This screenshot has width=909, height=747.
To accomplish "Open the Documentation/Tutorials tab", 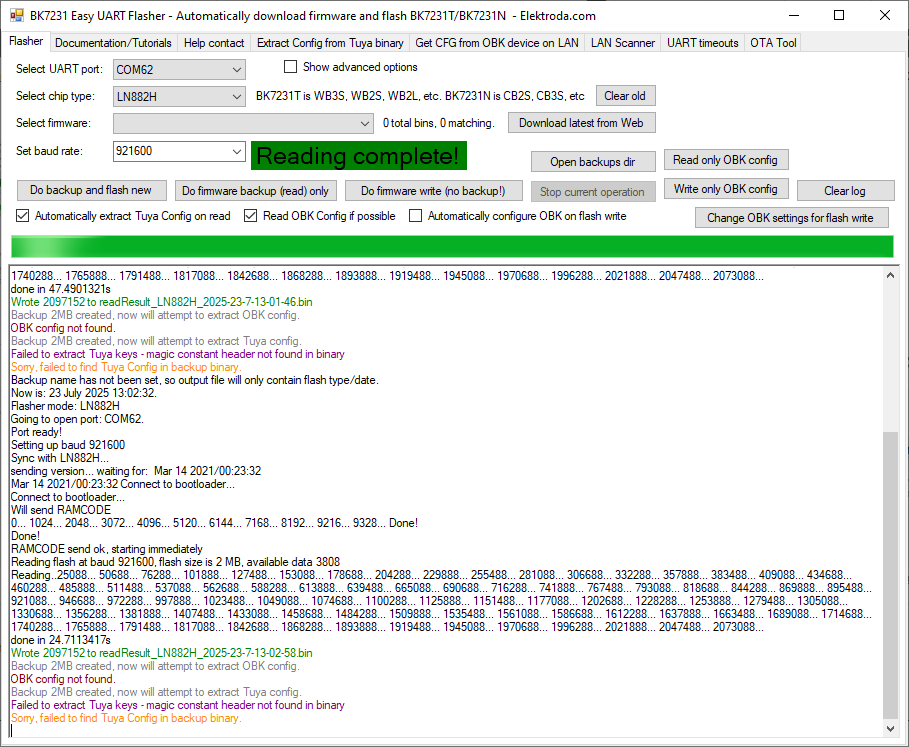I will coord(113,43).
